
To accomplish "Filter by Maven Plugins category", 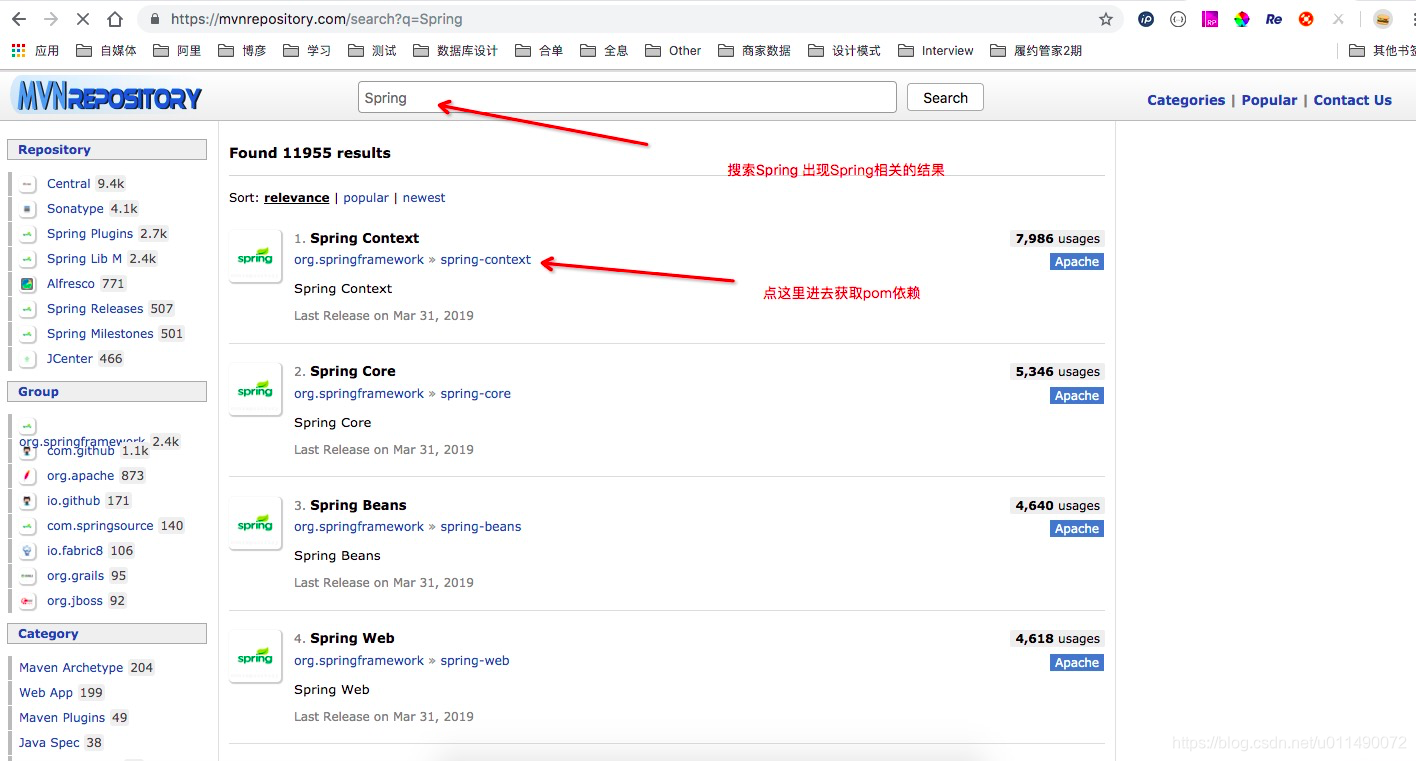I will pyautogui.click(x=62, y=718).
